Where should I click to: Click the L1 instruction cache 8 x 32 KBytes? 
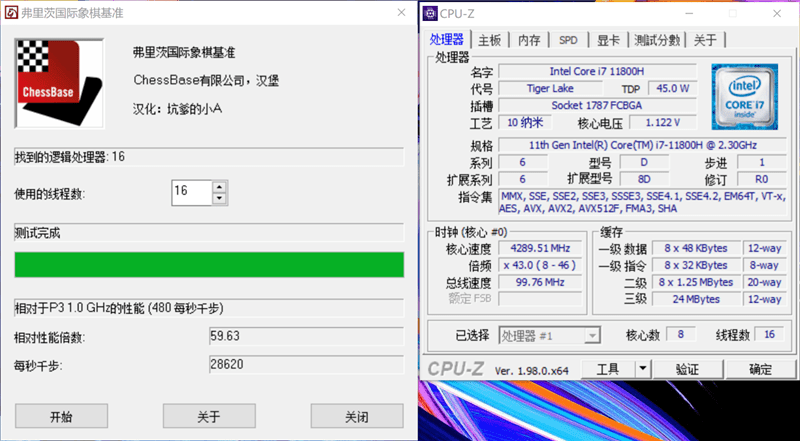(696, 265)
